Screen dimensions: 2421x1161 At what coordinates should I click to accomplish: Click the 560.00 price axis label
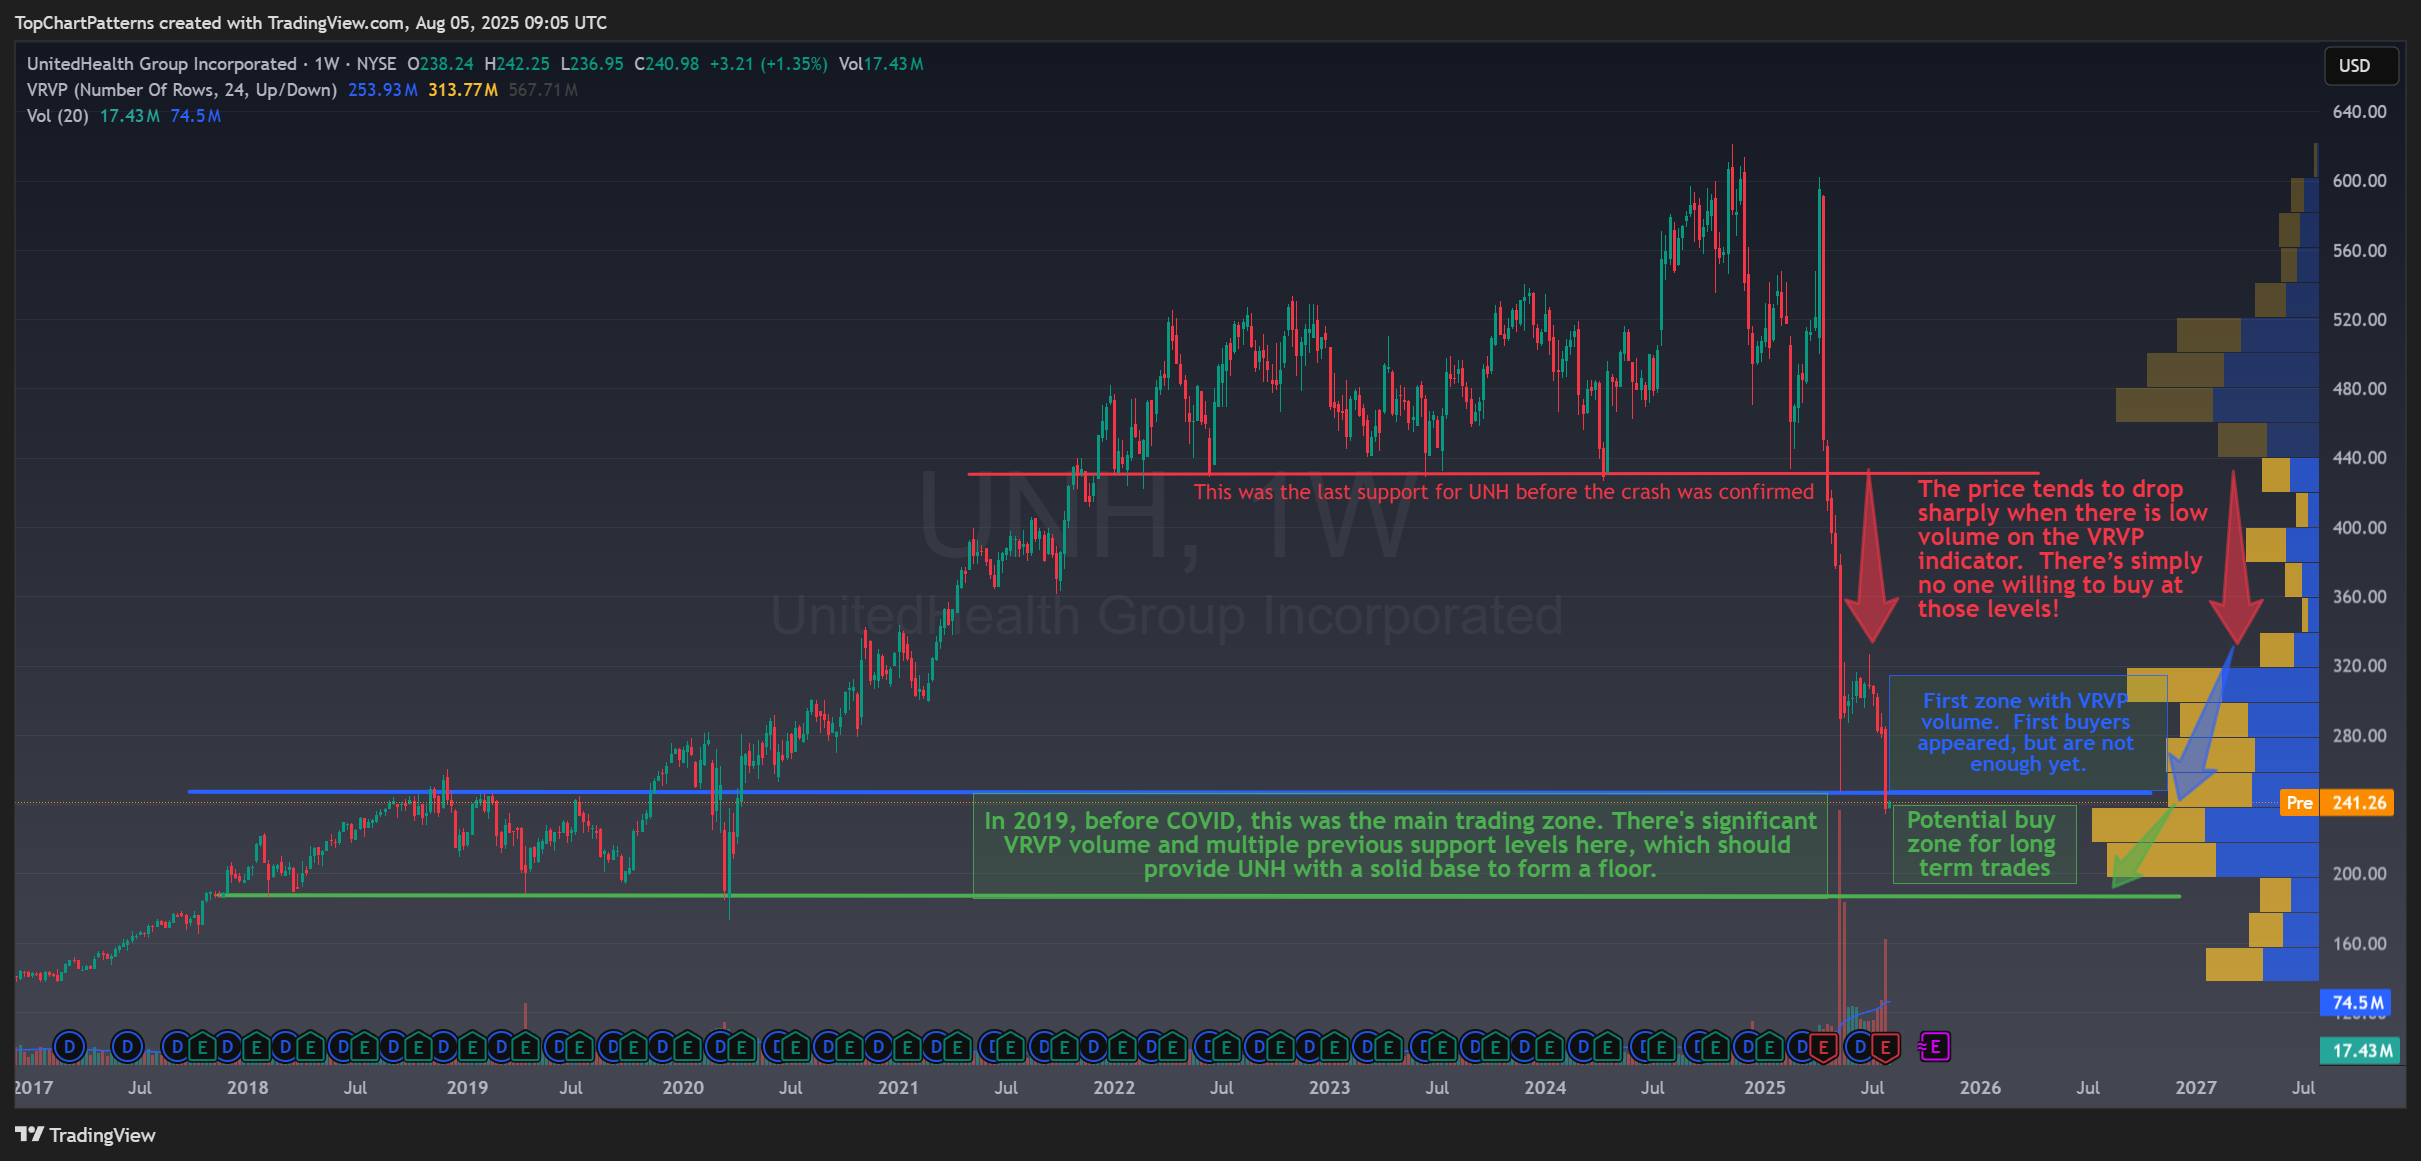2359,251
